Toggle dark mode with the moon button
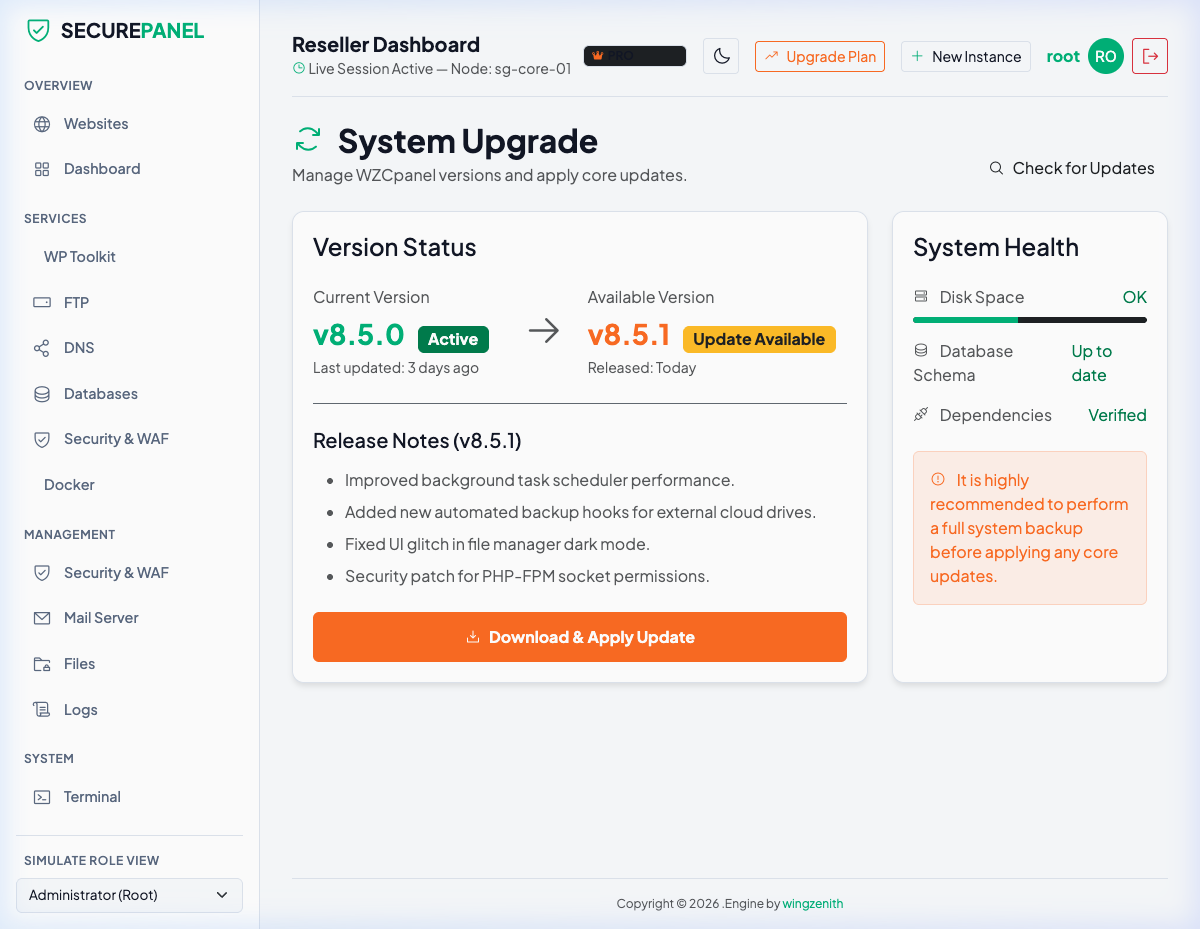1200x929 pixels. [x=721, y=56]
